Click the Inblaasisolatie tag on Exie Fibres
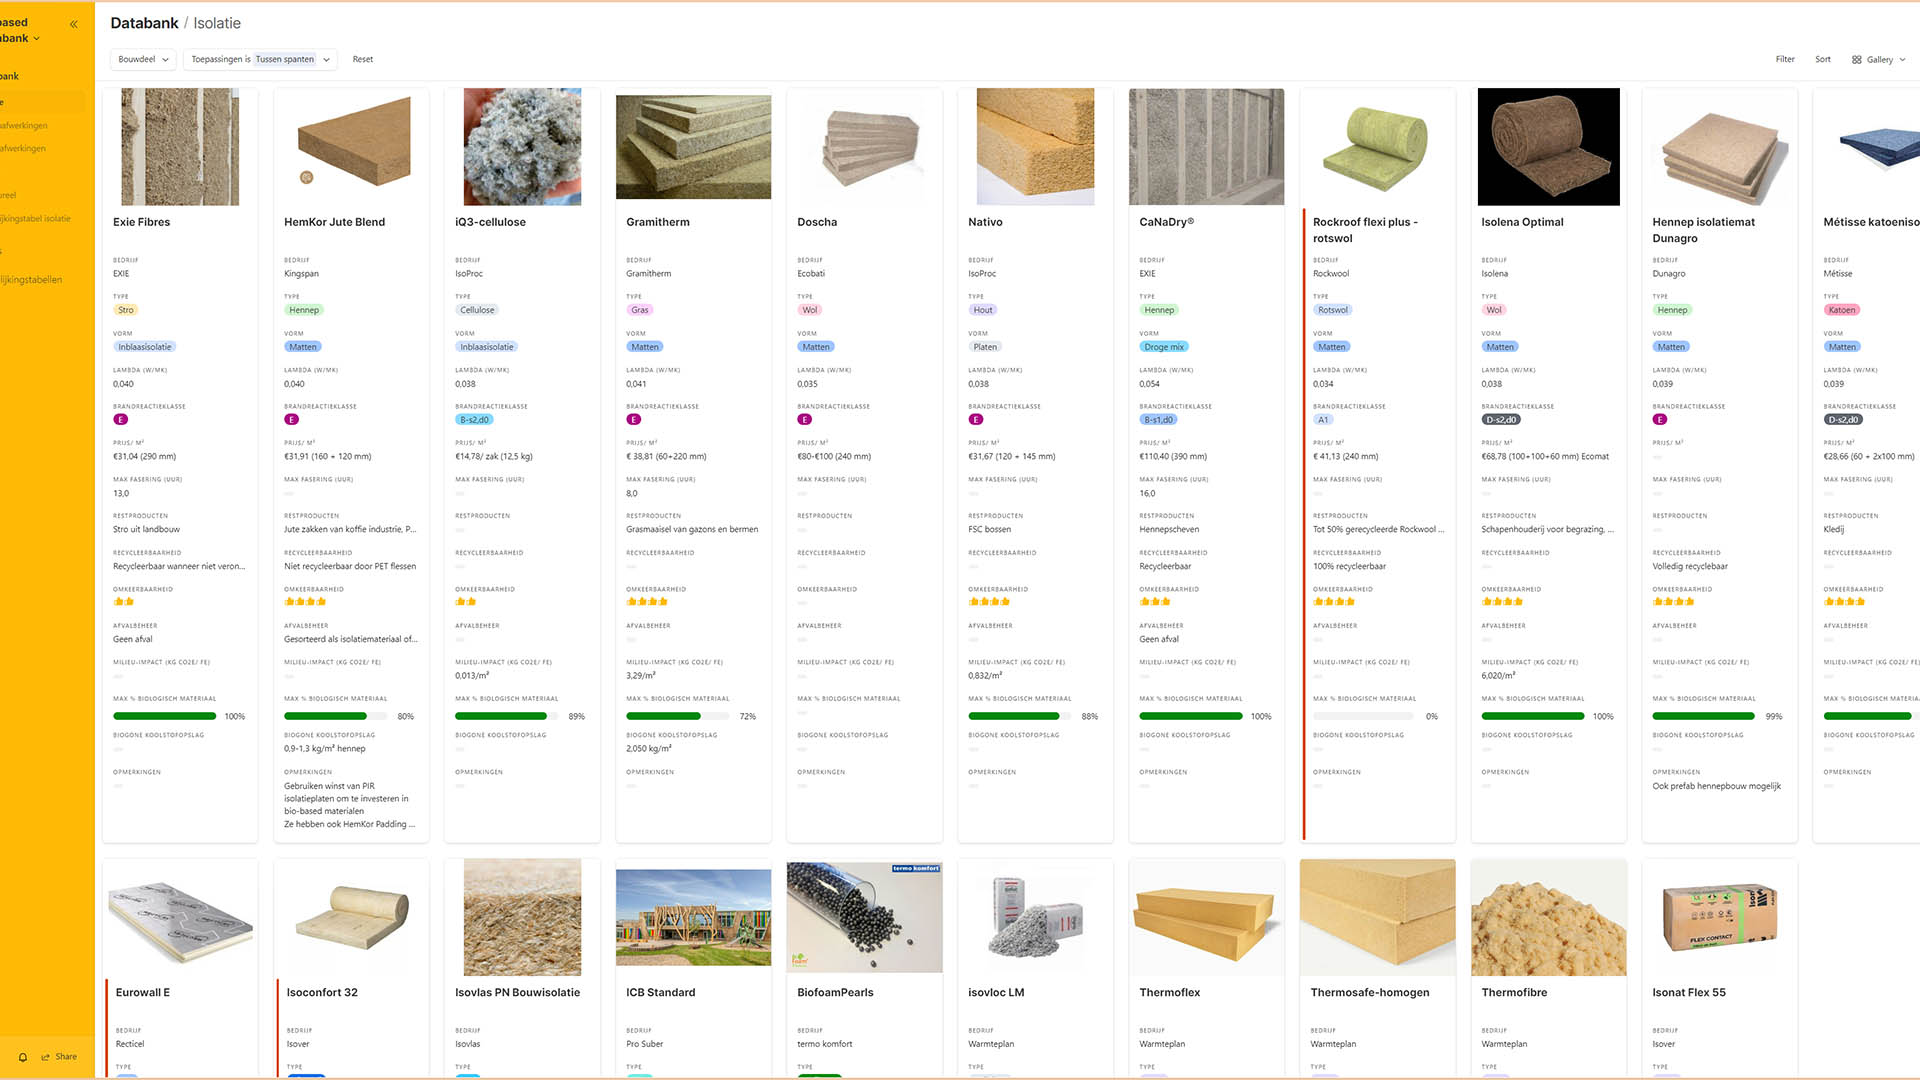Image resolution: width=1920 pixels, height=1080 pixels. pyautogui.click(x=144, y=347)
